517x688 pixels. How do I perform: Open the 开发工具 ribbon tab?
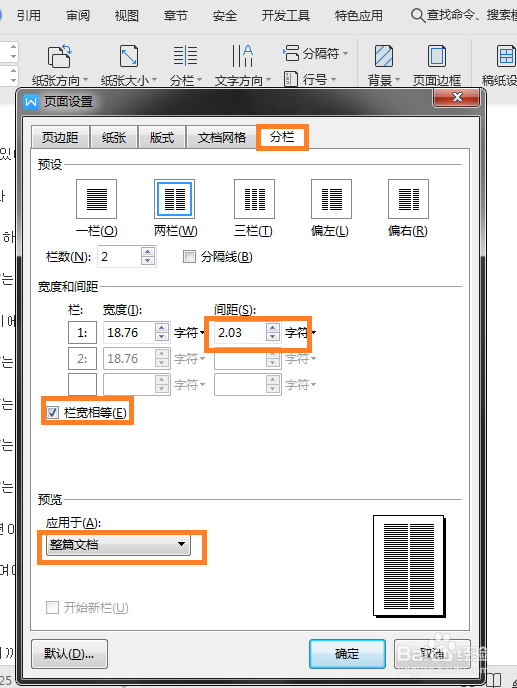point(286,16)
